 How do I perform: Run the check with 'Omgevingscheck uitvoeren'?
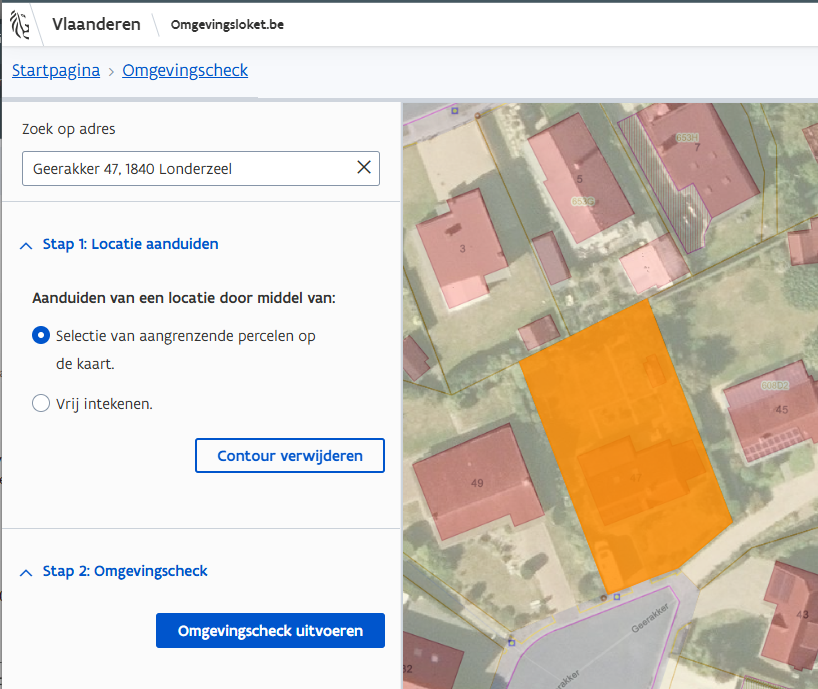pos(270,630)
